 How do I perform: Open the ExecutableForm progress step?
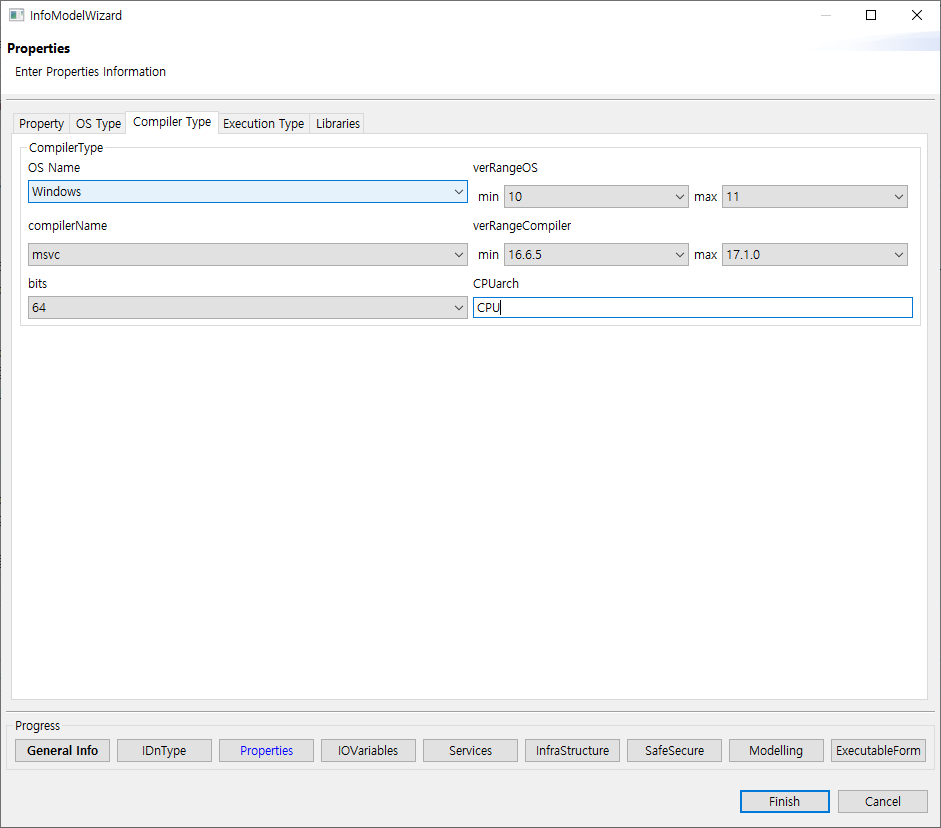point(878,750)
